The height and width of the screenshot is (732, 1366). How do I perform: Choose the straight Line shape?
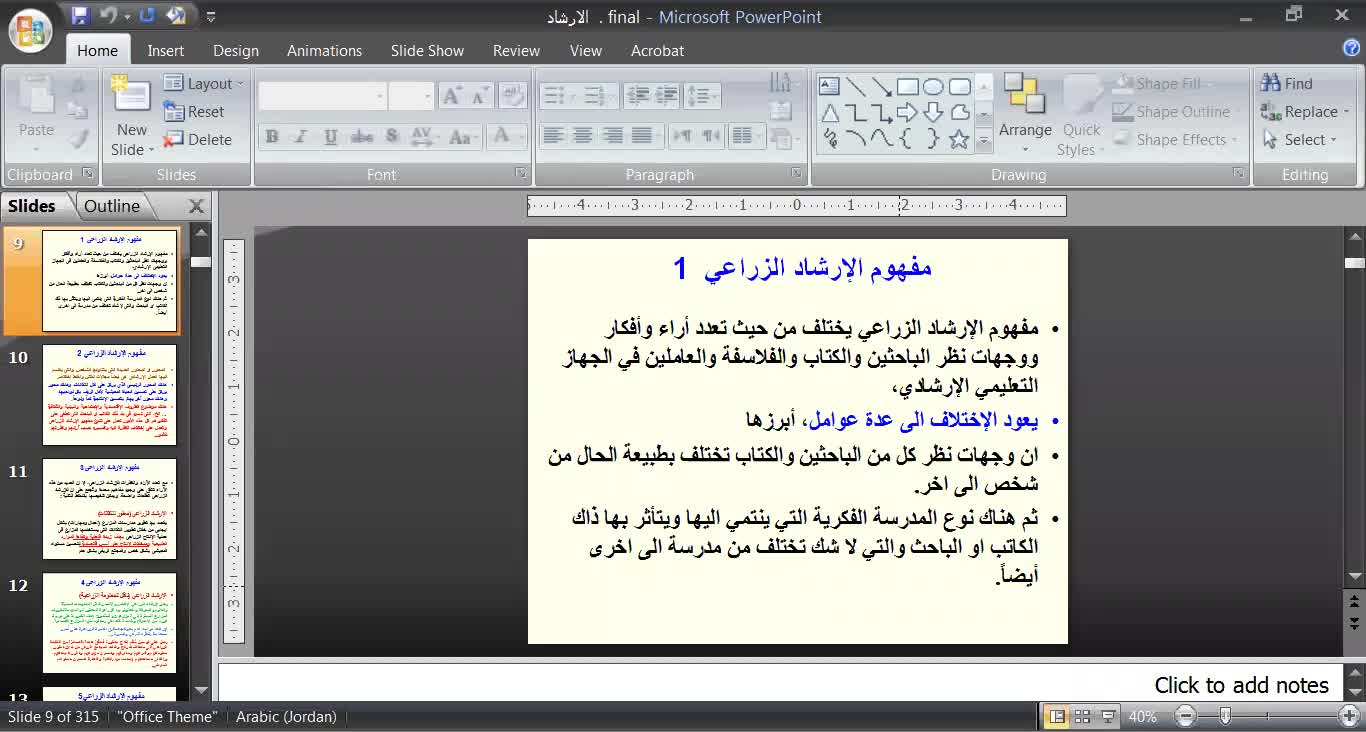(855, 86)
